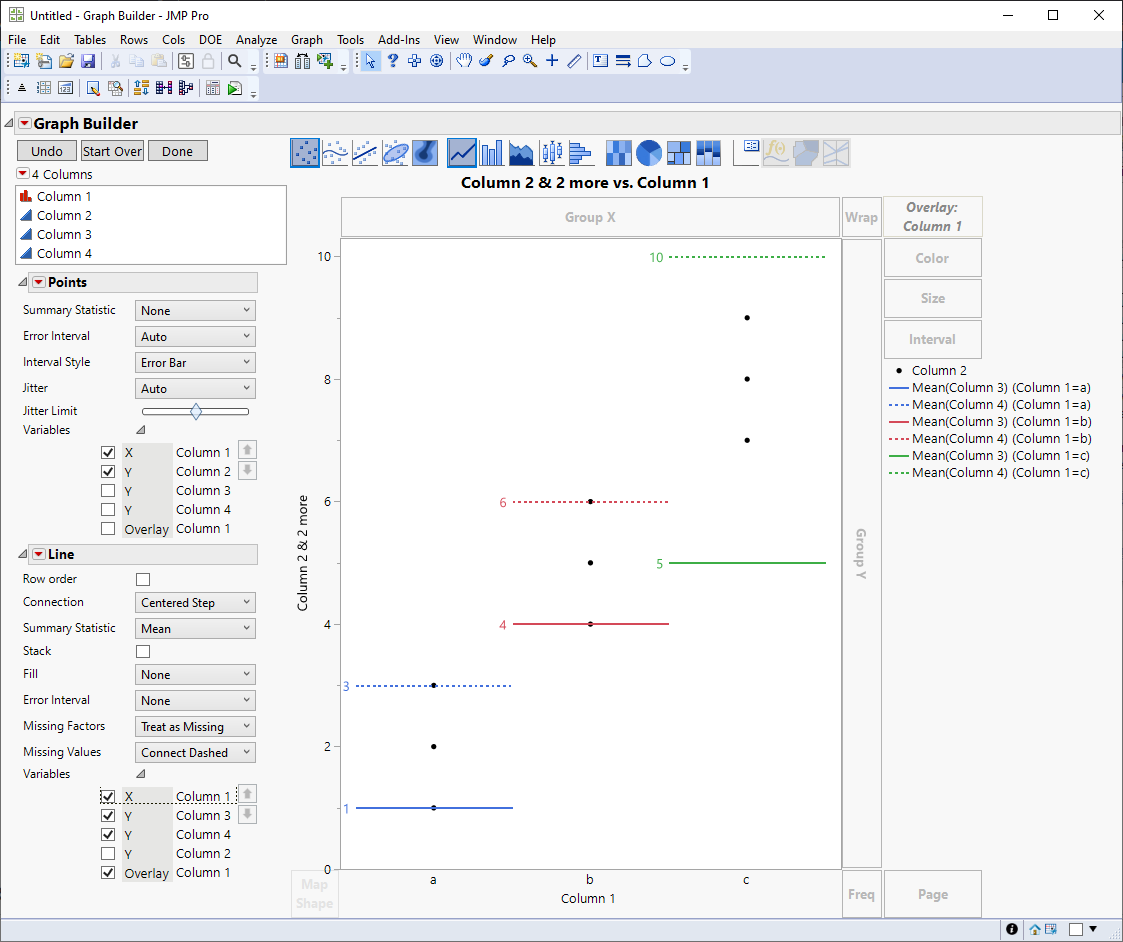Select the Points element icon
The width and height of the screenshot is (1123, 942).
(x=305, y=153)
